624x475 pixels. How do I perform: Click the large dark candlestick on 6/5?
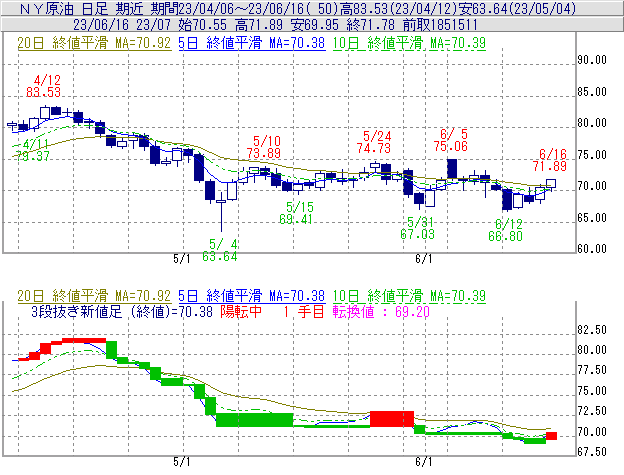tap(452, 169)
